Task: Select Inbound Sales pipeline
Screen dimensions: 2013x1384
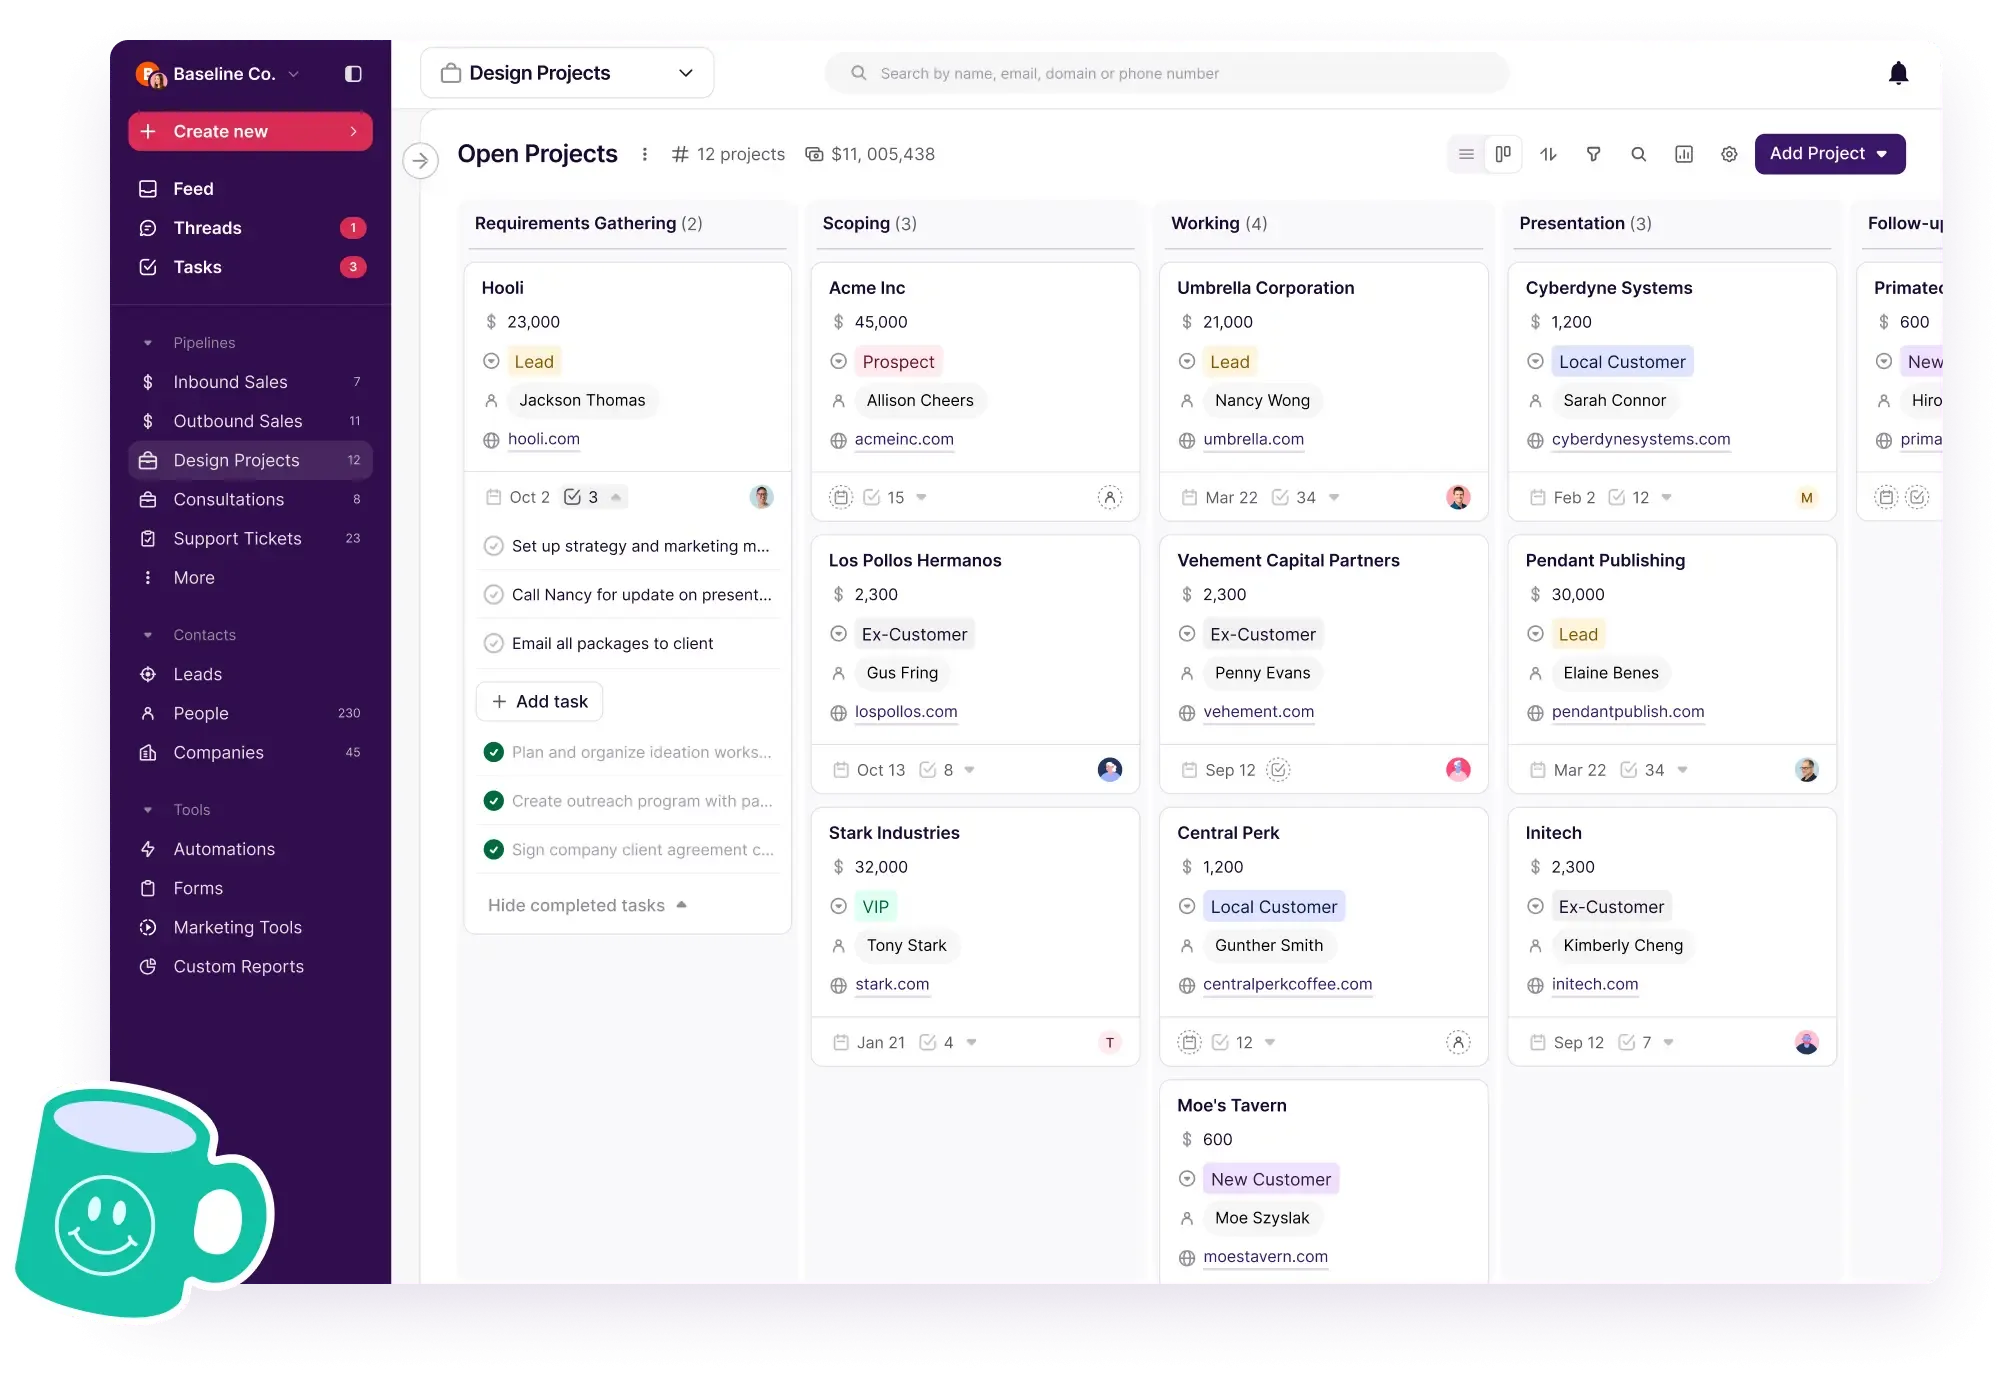Action: (250, 382)
